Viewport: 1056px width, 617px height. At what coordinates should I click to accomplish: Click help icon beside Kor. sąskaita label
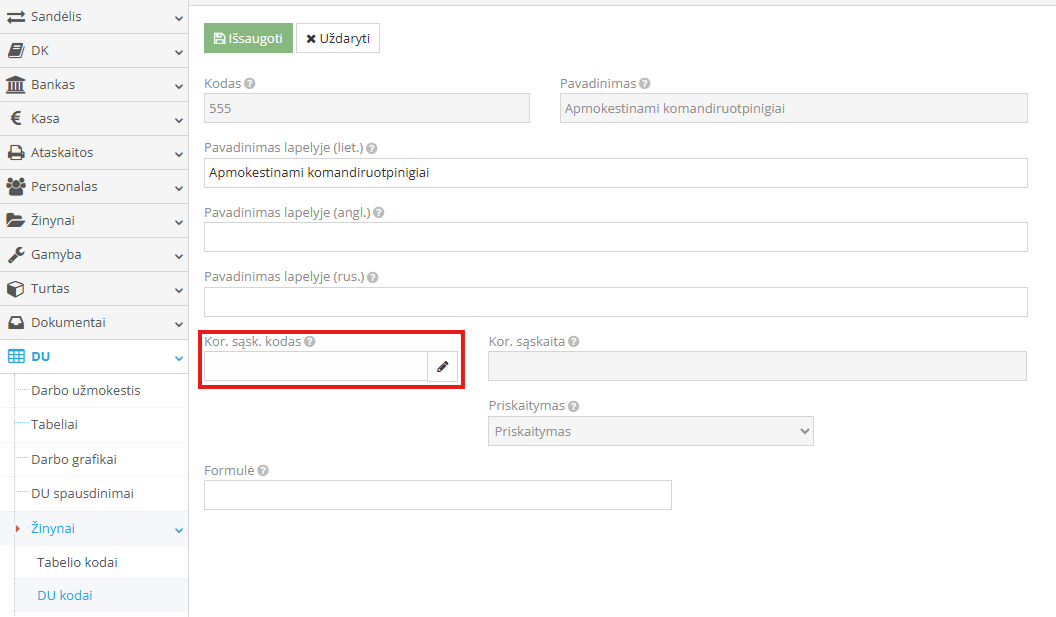(573, 342)
